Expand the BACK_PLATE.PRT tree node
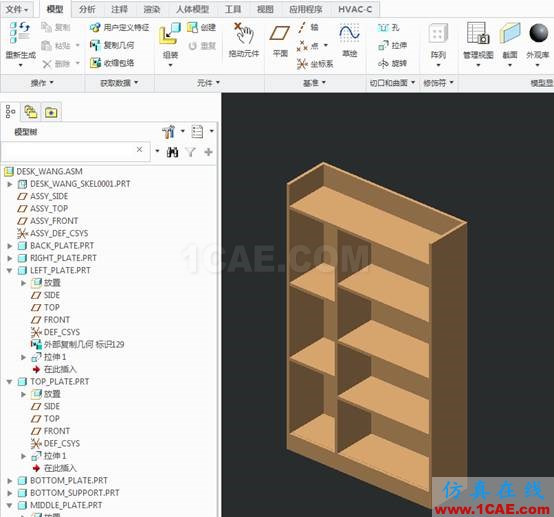The width and height of the screenshot is (554, 517). (10, 246)
